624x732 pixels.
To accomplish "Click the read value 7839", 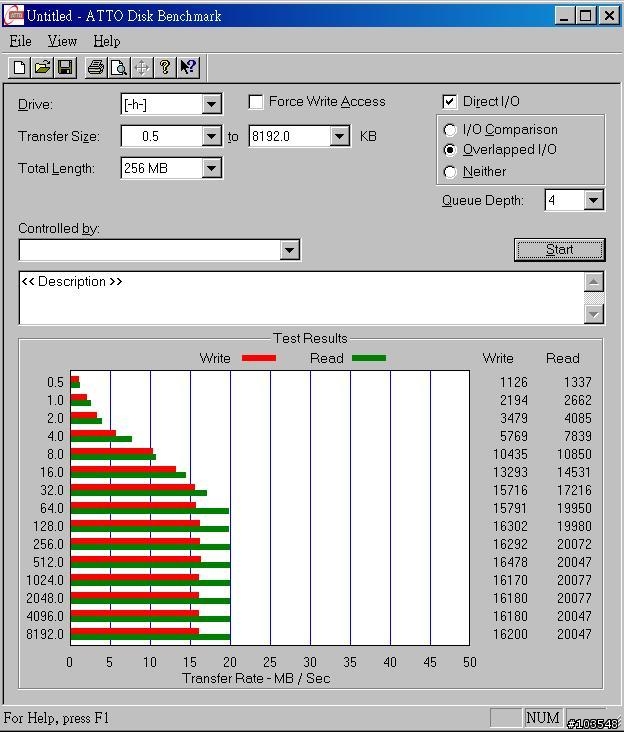I will click(x=577, y=436).
